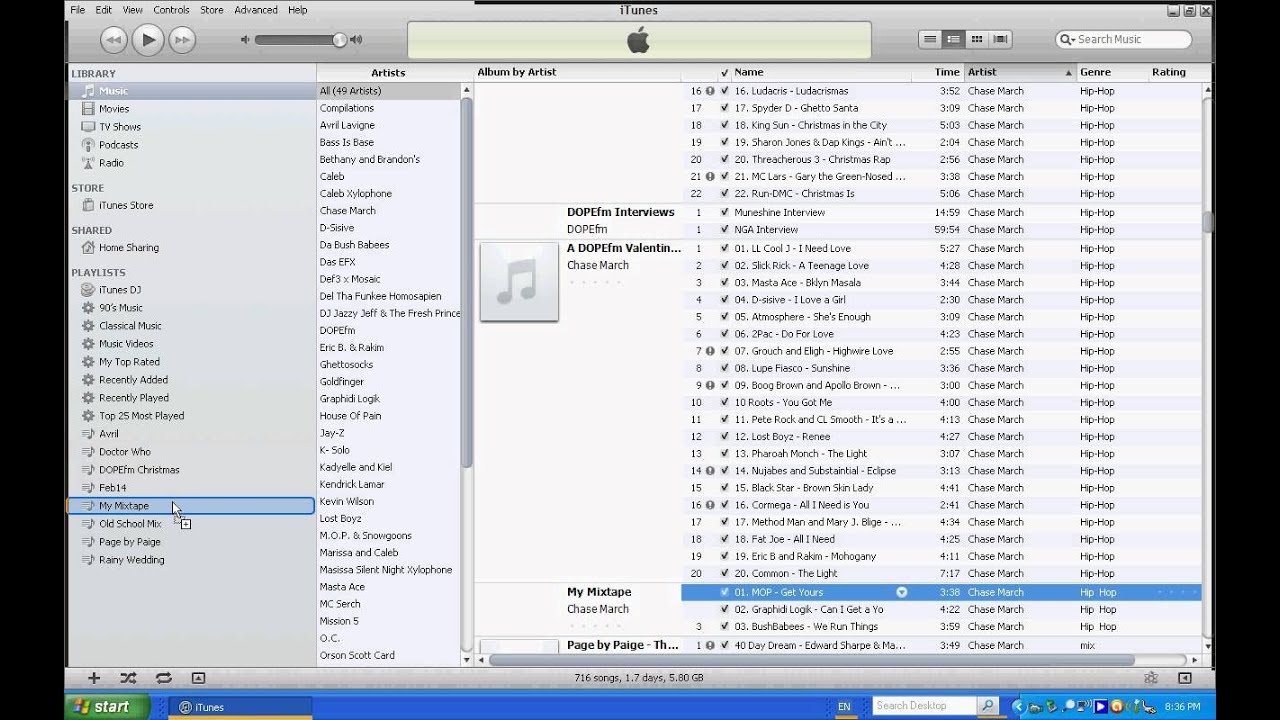Focus the Search Music field

1124,39
